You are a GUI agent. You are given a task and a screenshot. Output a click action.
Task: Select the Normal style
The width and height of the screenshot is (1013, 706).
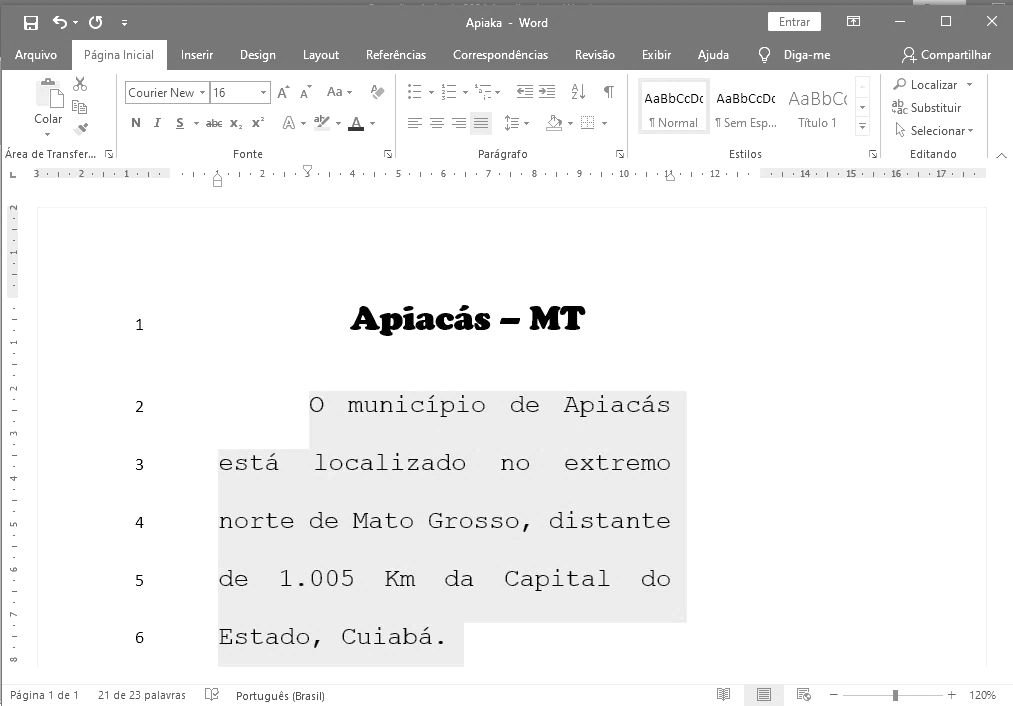674,107
